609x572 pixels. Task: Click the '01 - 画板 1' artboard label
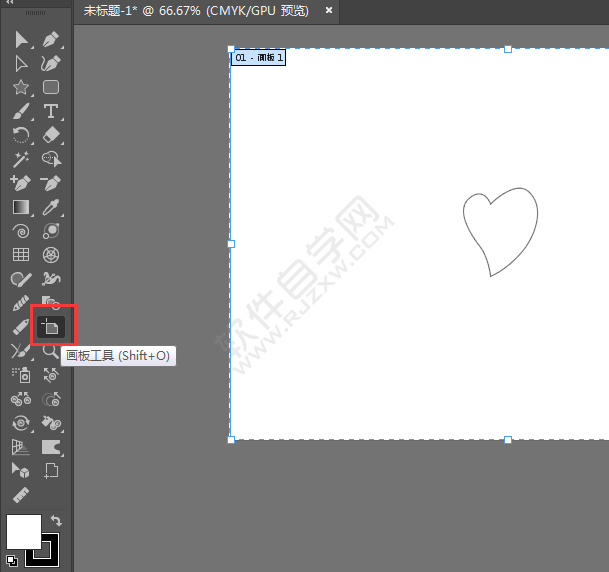(259, 57)
